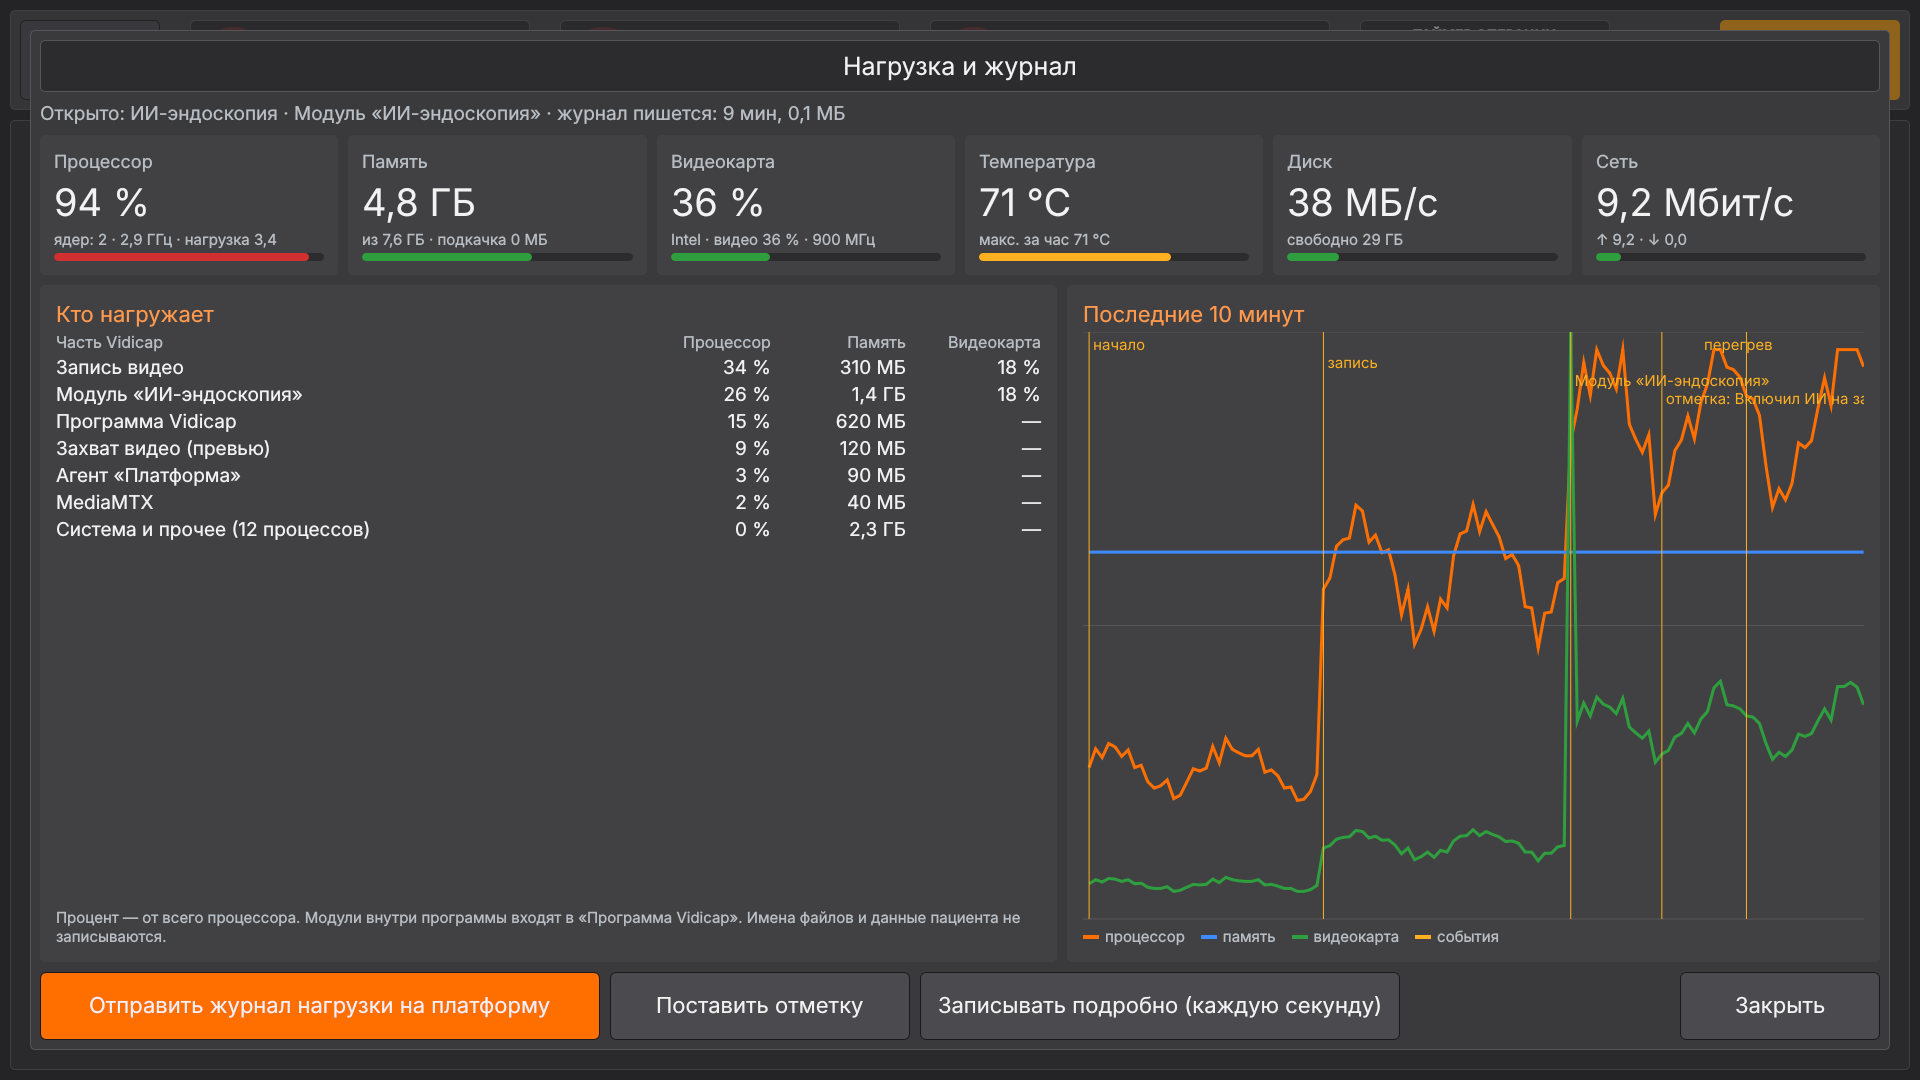Select 'Система и прочее (12 процессов)' row
Screen dimensions: 1920x1080
548,530
